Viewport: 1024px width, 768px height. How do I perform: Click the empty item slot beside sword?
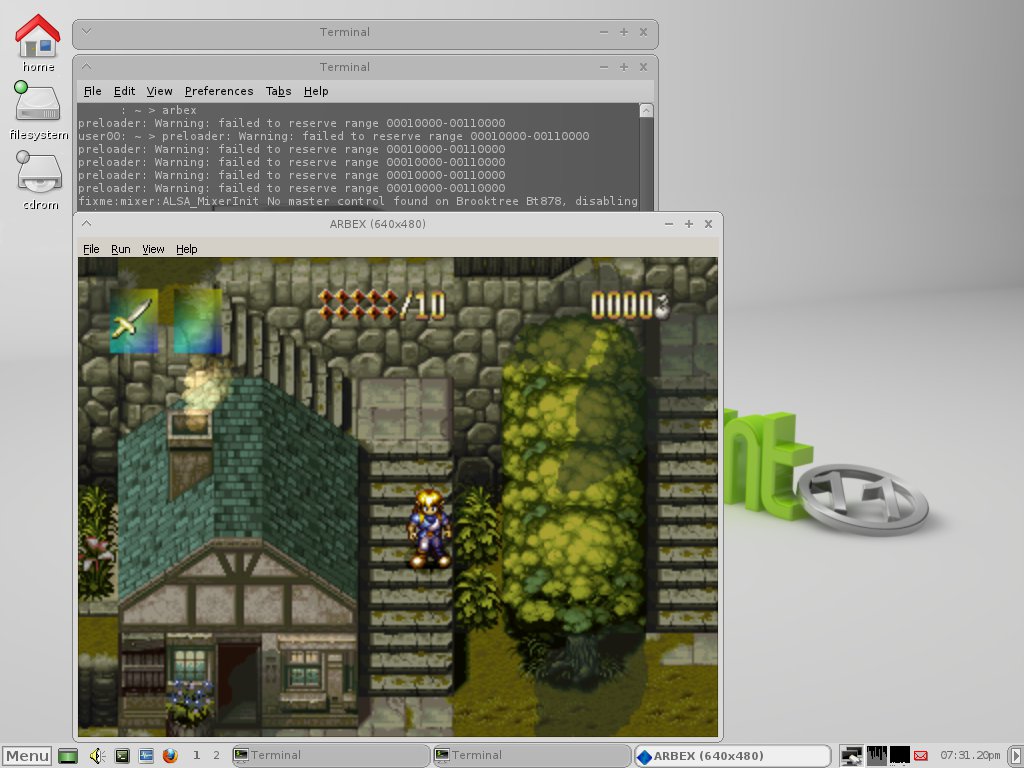[197, 320]
